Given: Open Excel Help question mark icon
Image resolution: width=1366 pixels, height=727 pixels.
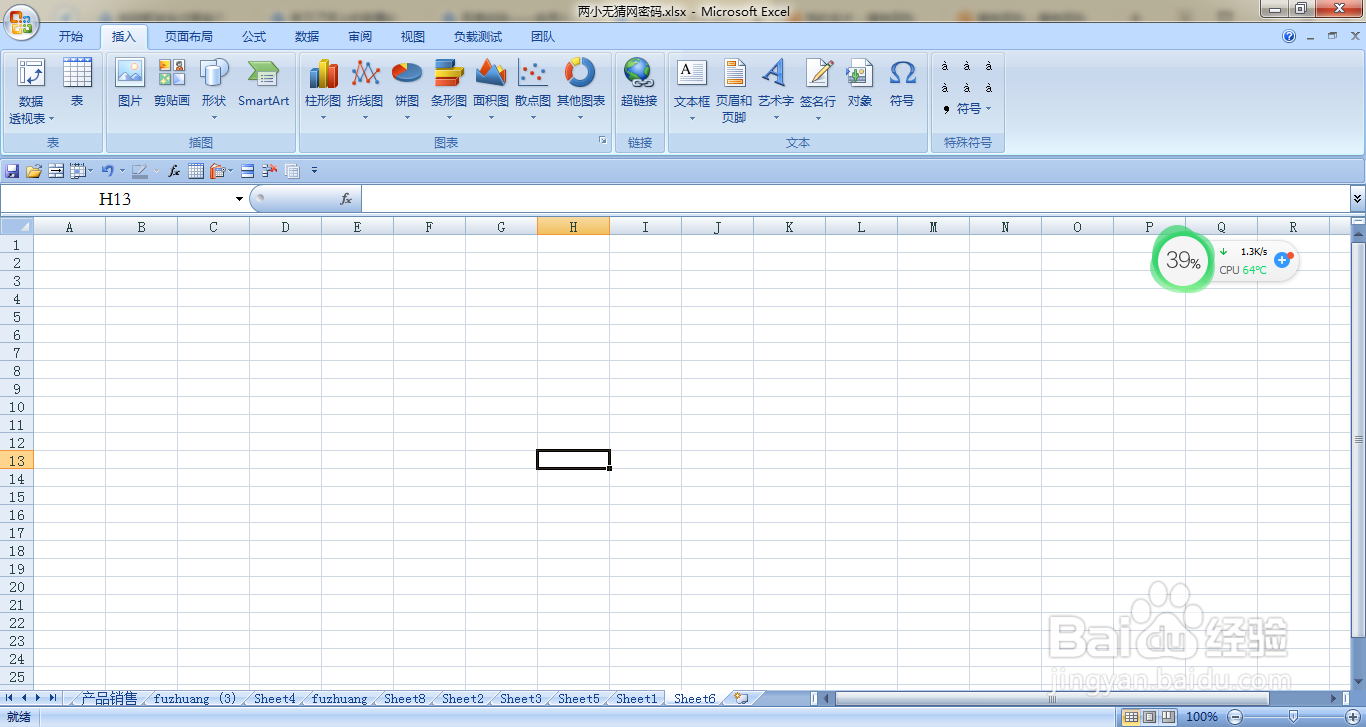Looking at the screenshot, I should (x=1289, y=36).
